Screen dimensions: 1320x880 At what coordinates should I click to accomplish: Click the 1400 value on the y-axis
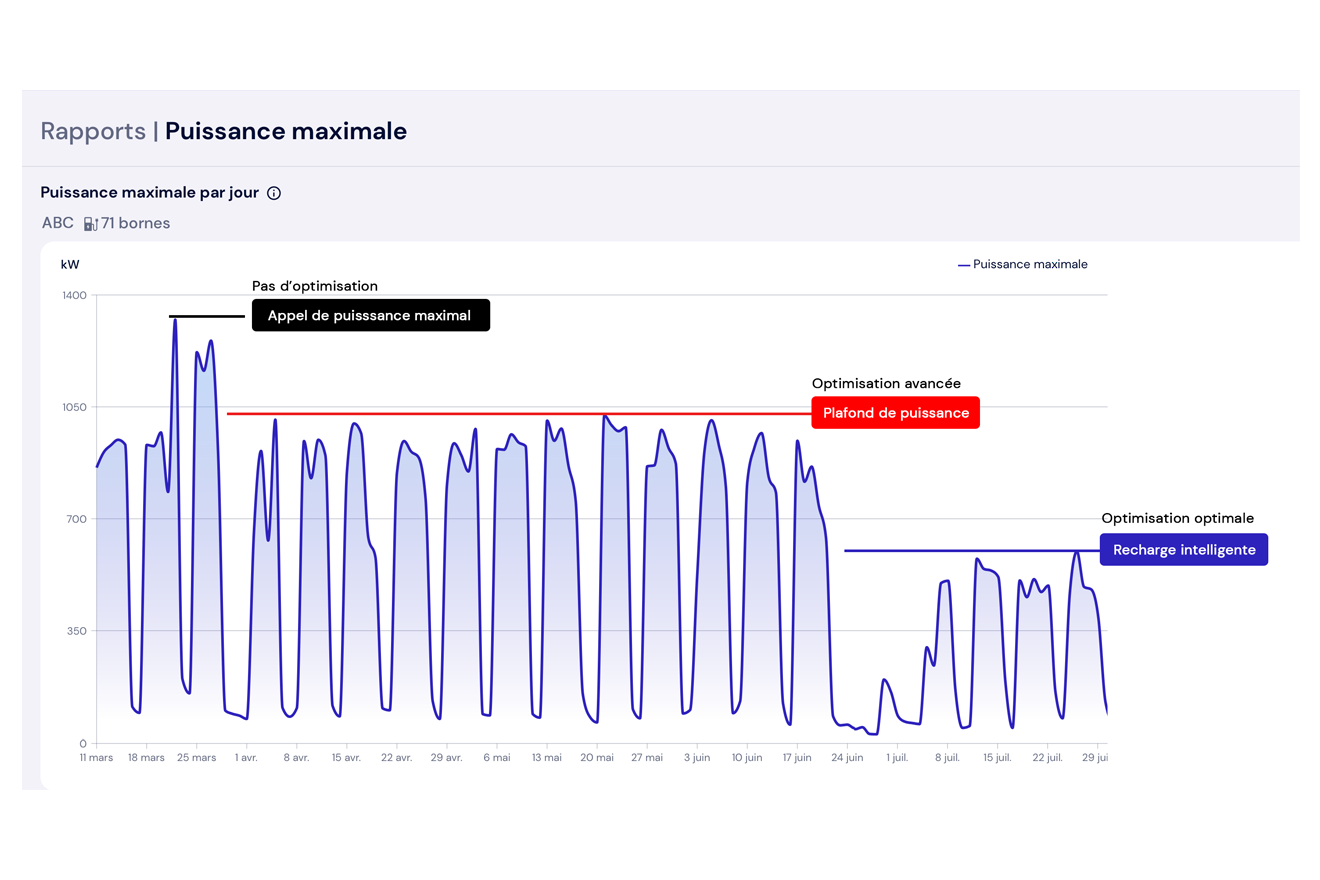coord(75,295)
